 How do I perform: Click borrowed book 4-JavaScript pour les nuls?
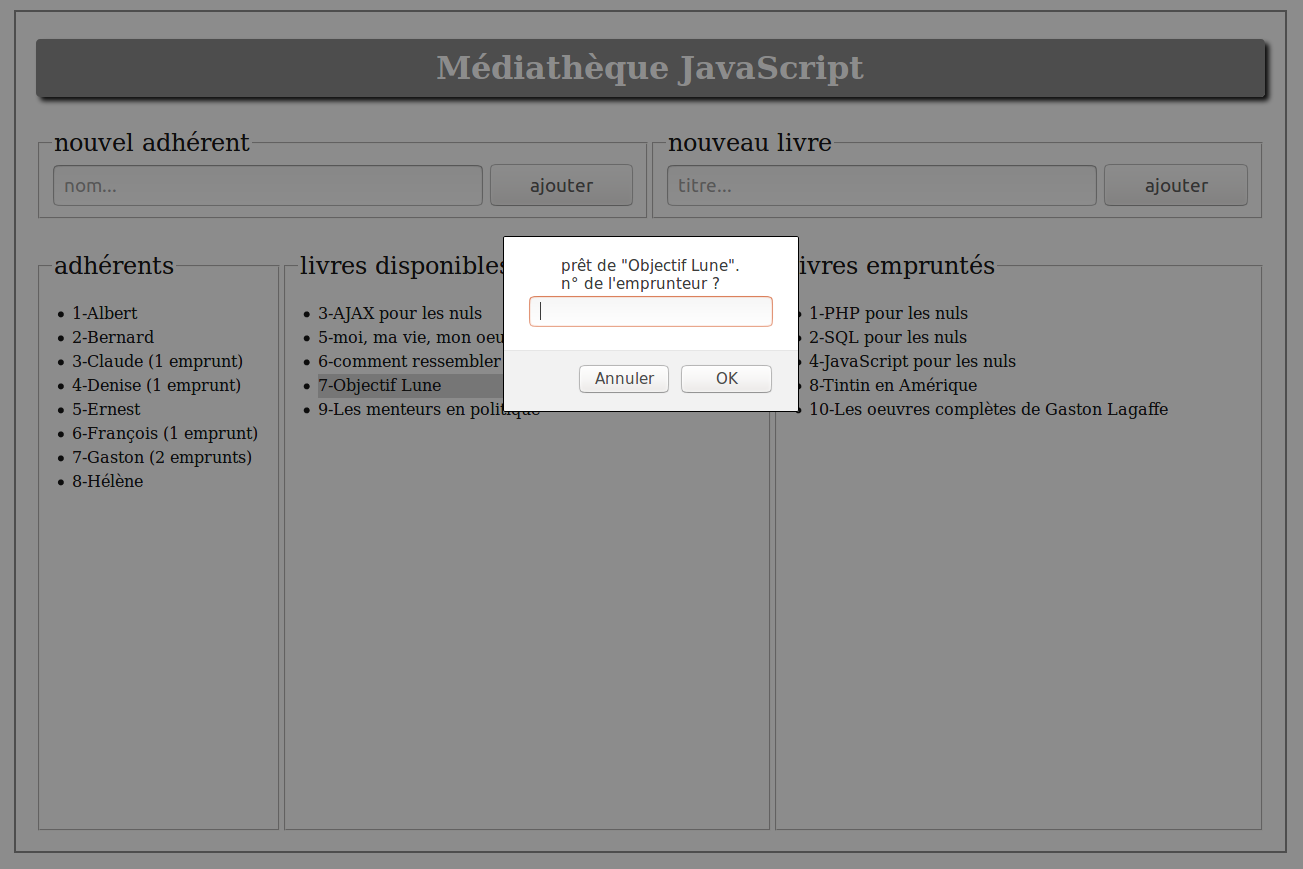pos(913,361)
